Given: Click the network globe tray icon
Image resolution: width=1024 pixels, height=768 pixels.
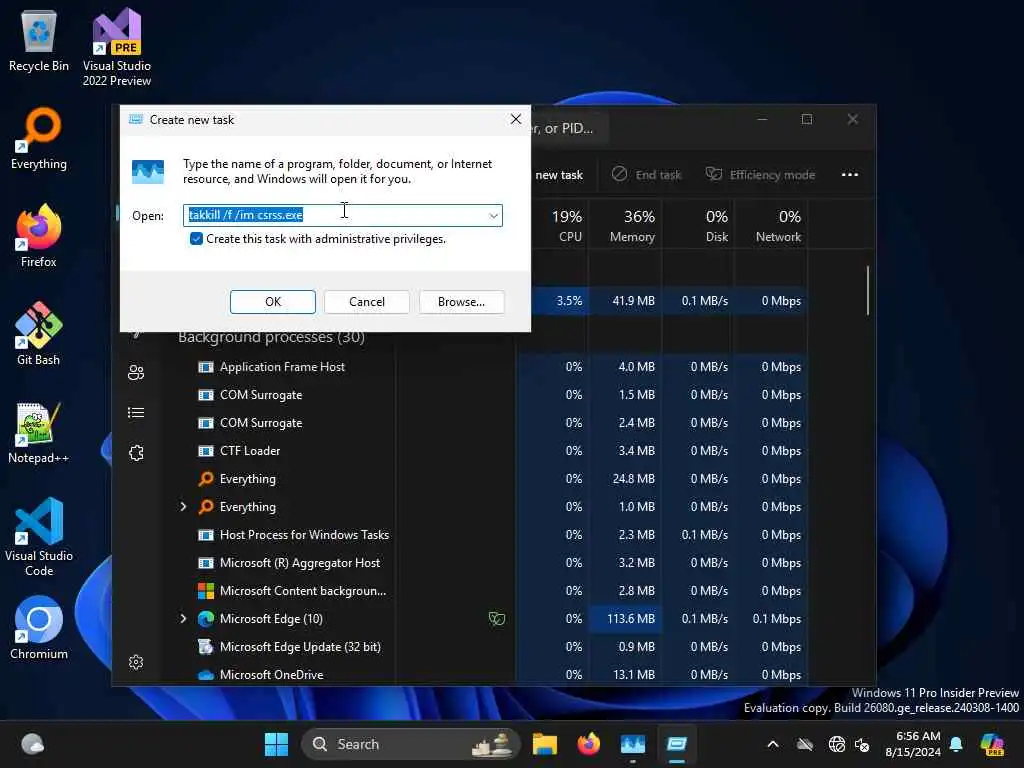Looking at the screenshot, I should pyautogui.click(x=837, y=744).
